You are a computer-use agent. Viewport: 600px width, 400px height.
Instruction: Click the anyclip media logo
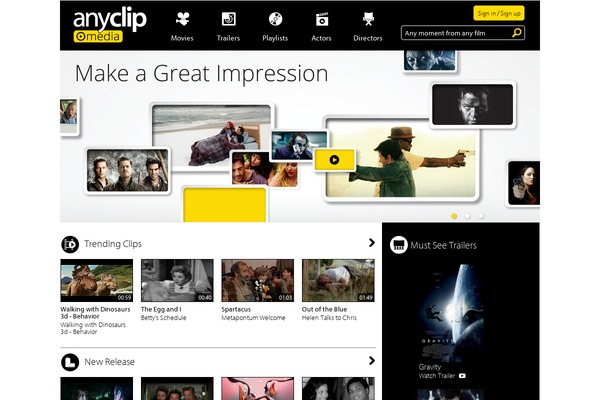(x=109, y=24)
